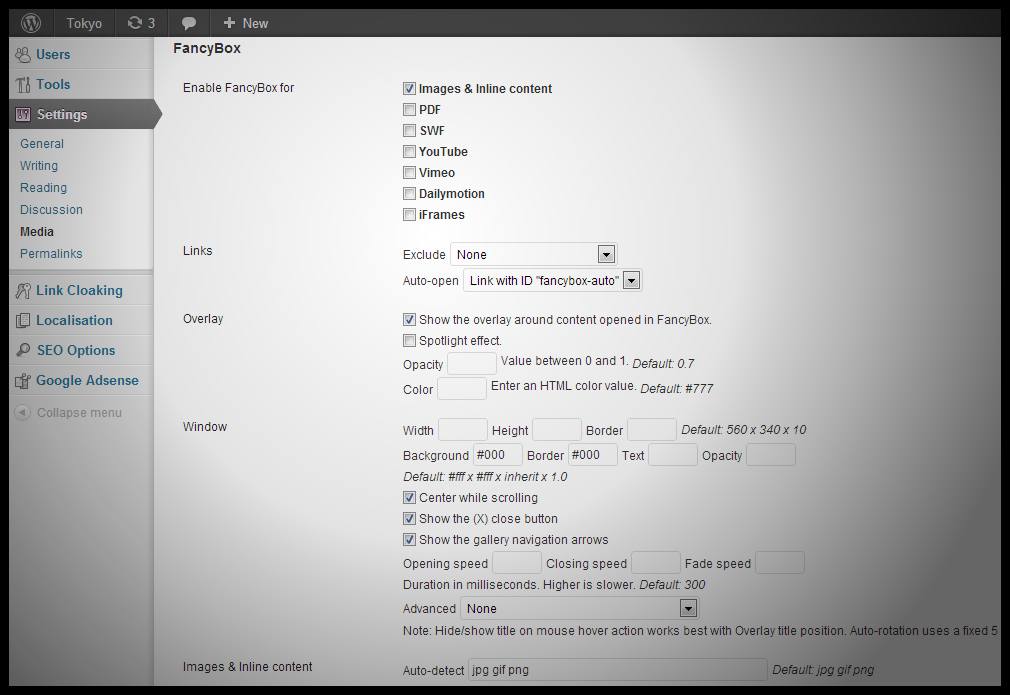Screen dimensions: 1010x695
Task: Go to Permalinks settings submenu
Action: [x=51, y=254]
